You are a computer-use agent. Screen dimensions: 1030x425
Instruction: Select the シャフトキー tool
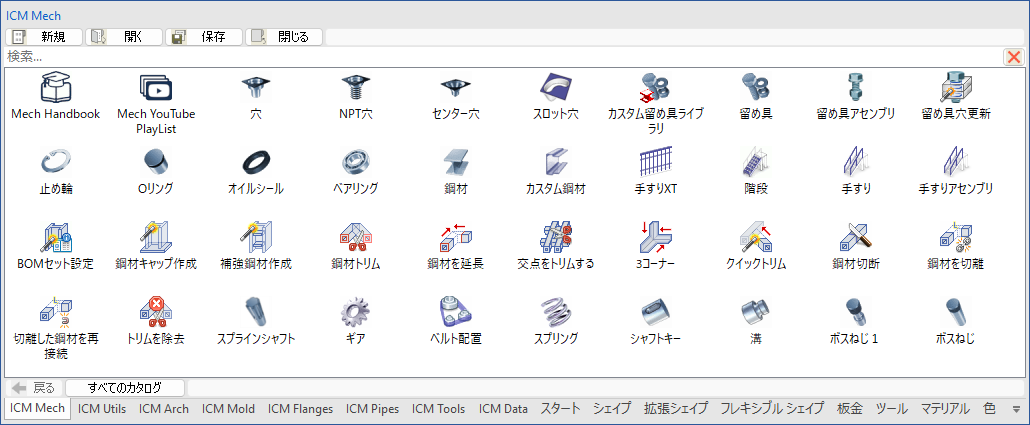pos(655,312)
